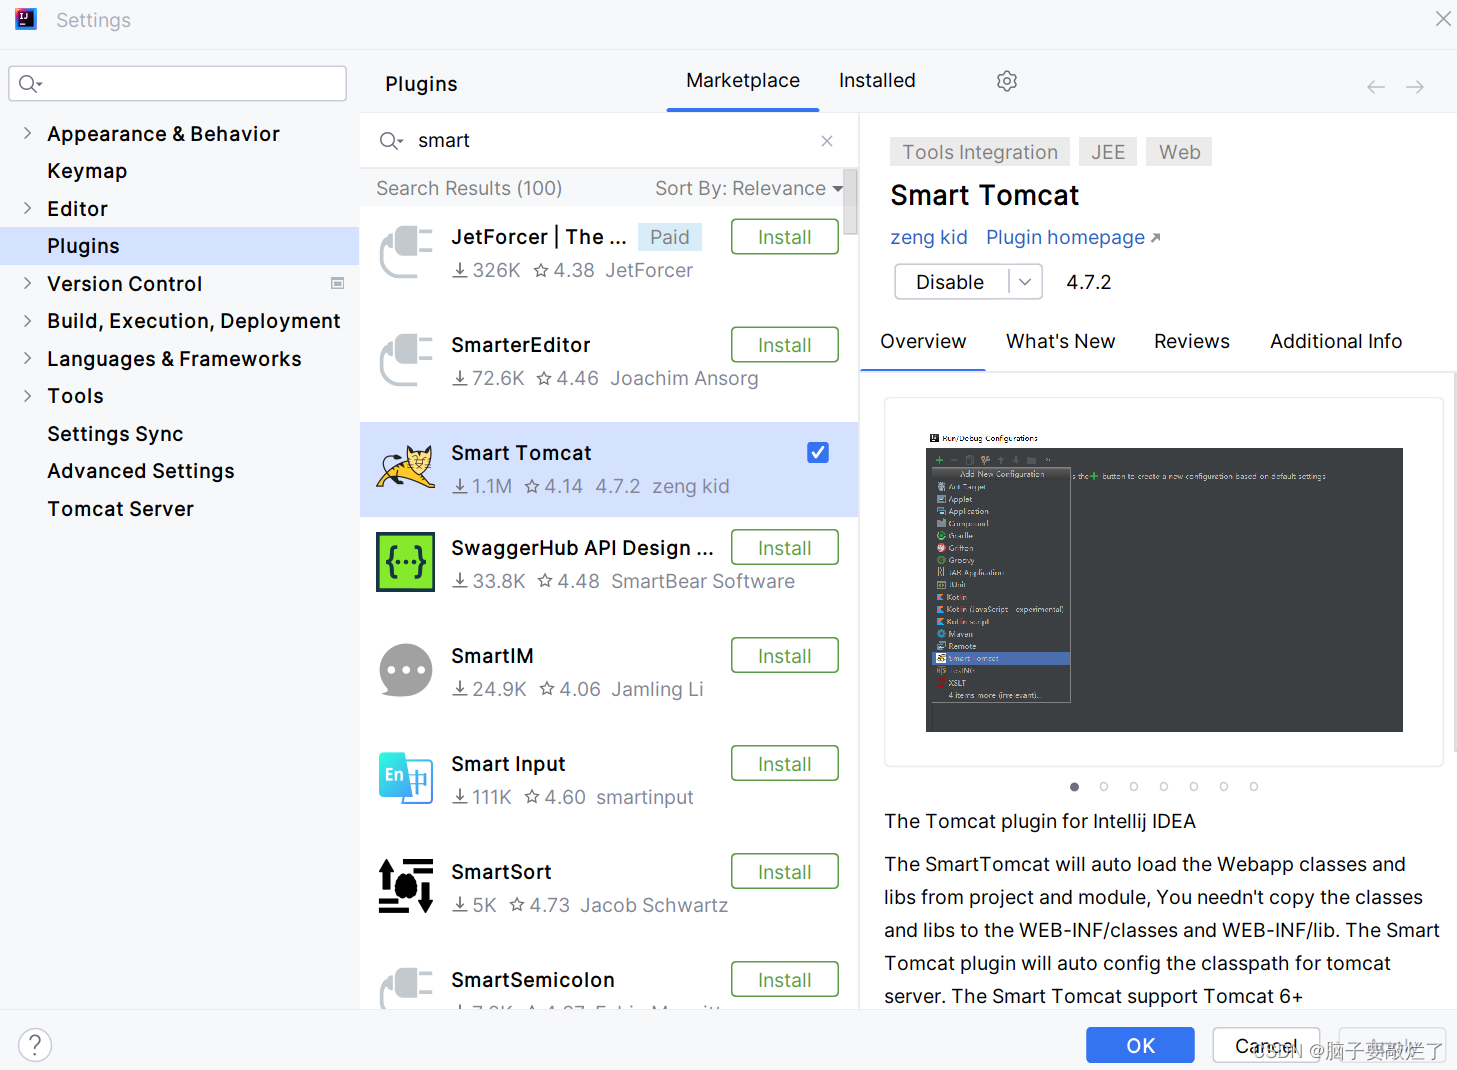
Task: Install SwaggerHub API Design plugin
Action: (785, 548)
